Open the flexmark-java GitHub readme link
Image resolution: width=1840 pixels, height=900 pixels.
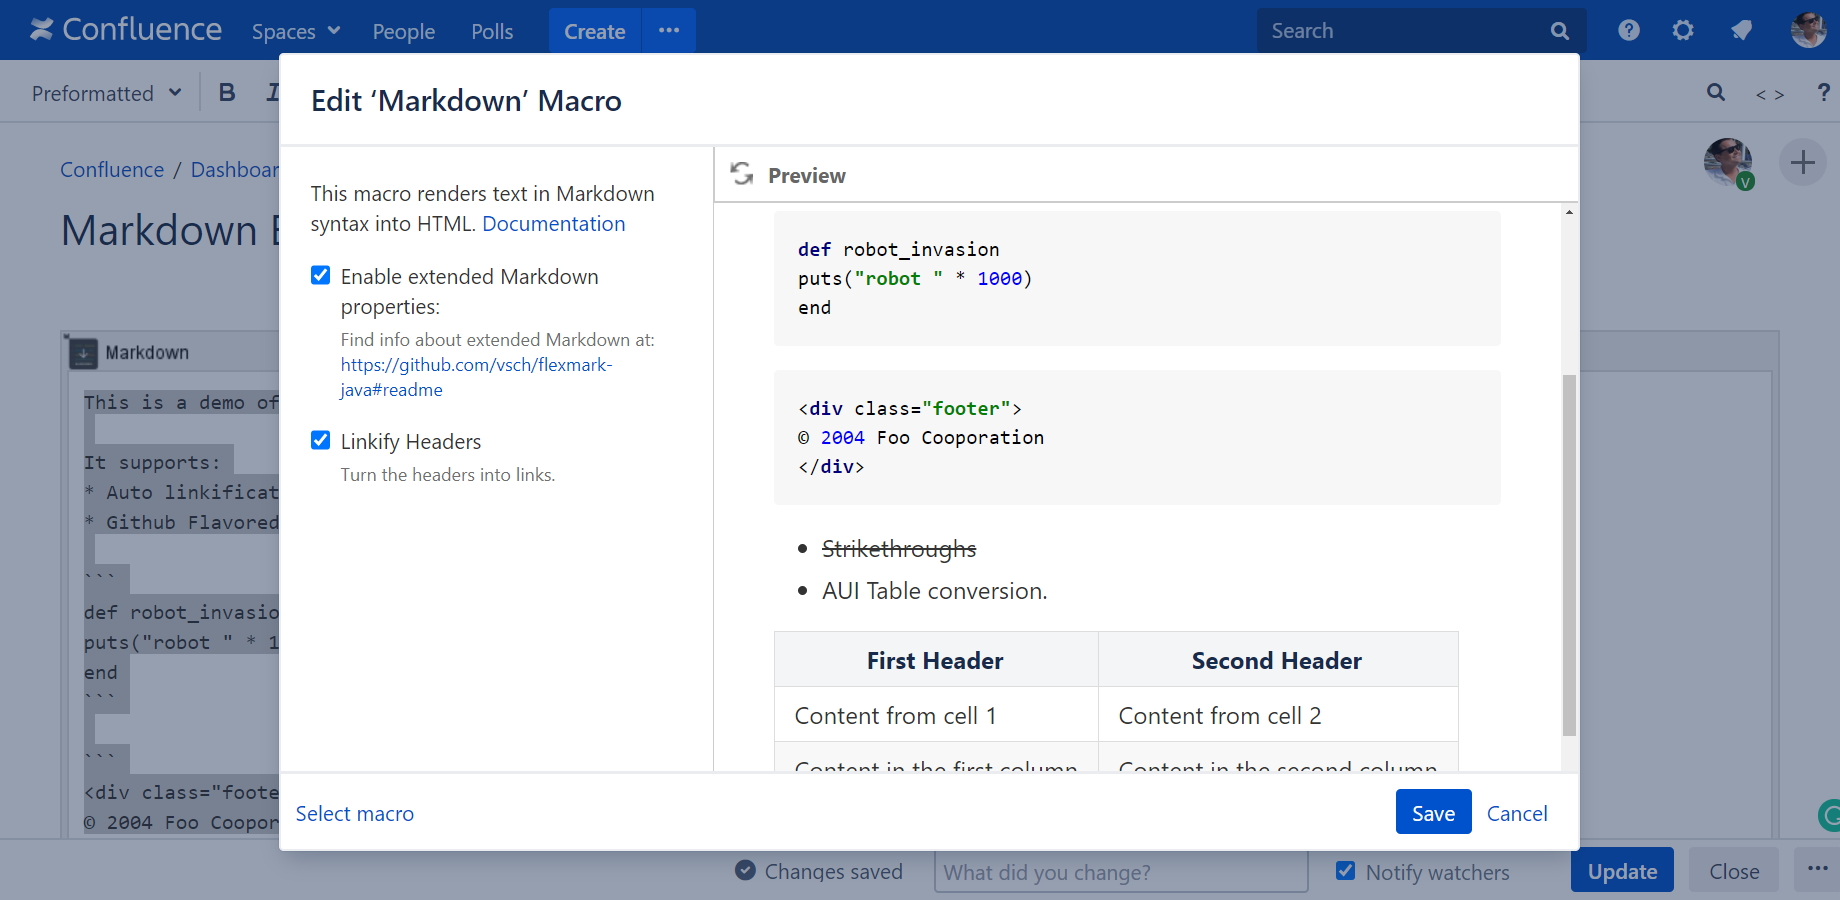(x=476, y=377)
